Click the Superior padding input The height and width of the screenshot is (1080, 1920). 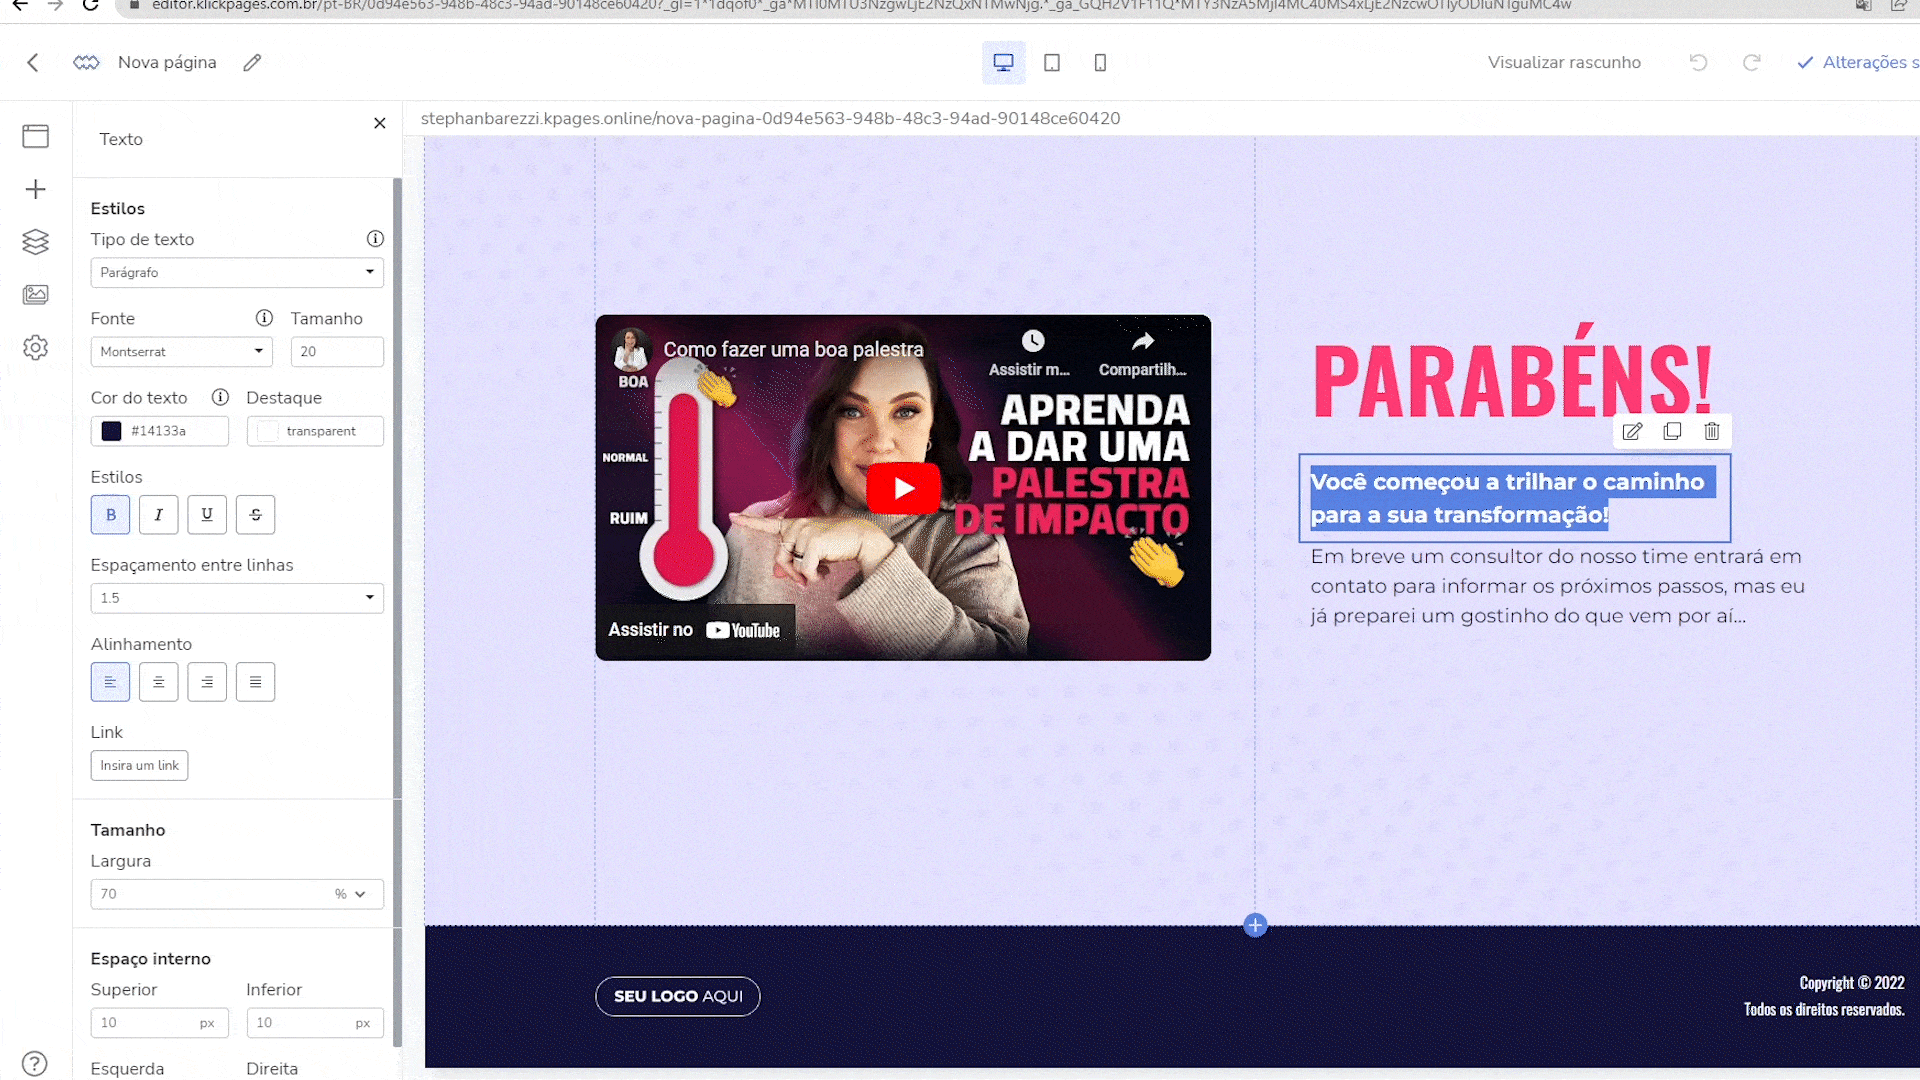(x=159, y=1022)
